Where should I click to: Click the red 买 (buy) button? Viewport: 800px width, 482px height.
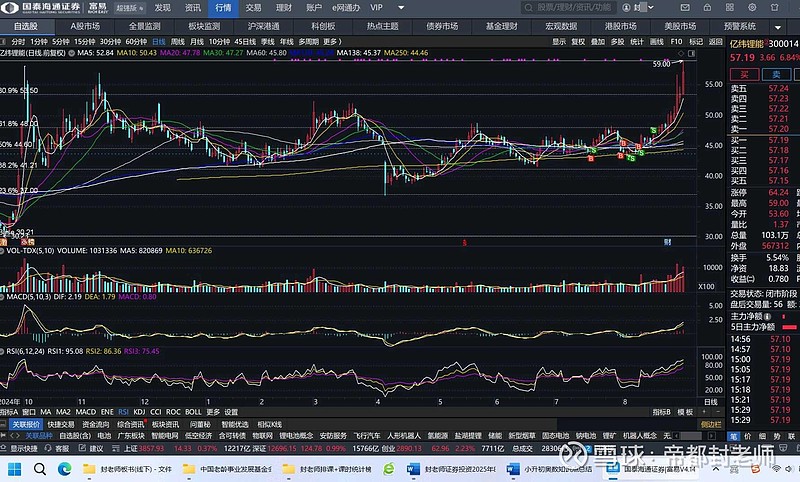click(x=745, y=74)
